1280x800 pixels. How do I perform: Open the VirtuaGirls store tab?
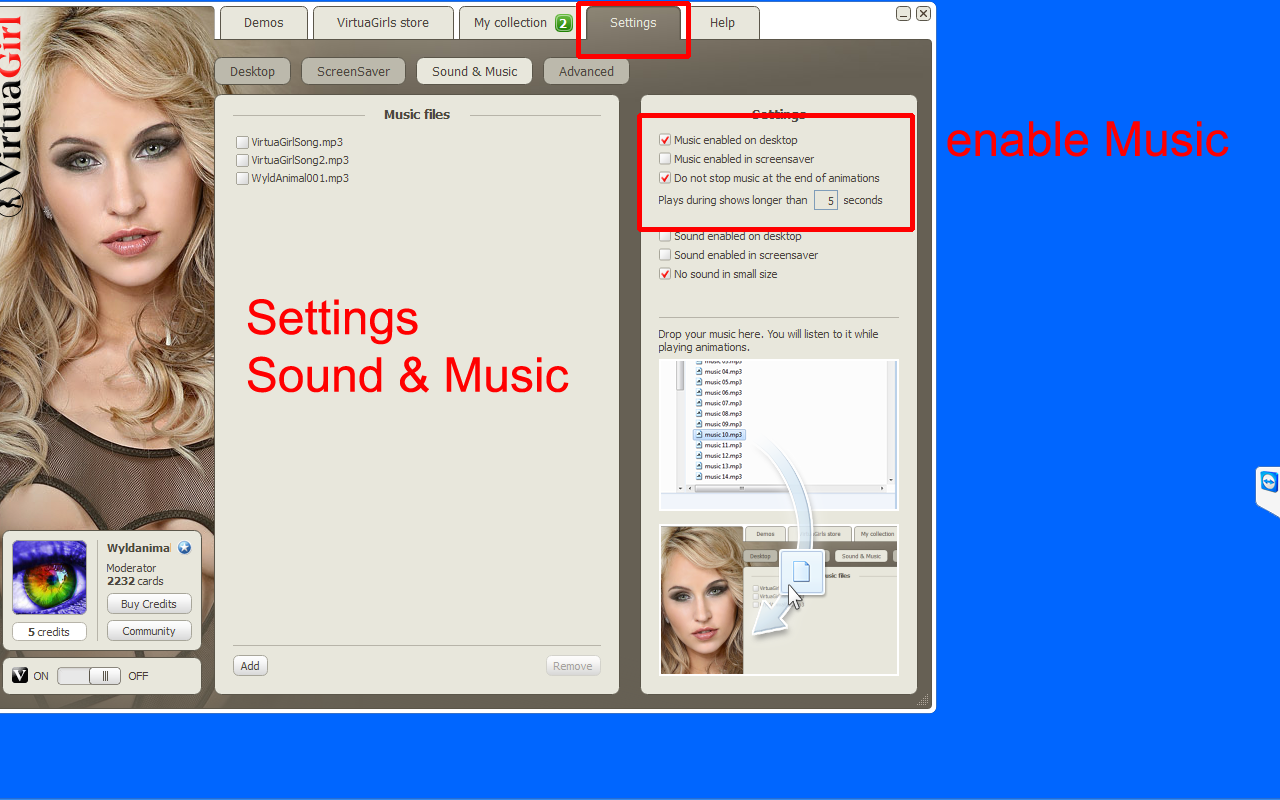383,23
